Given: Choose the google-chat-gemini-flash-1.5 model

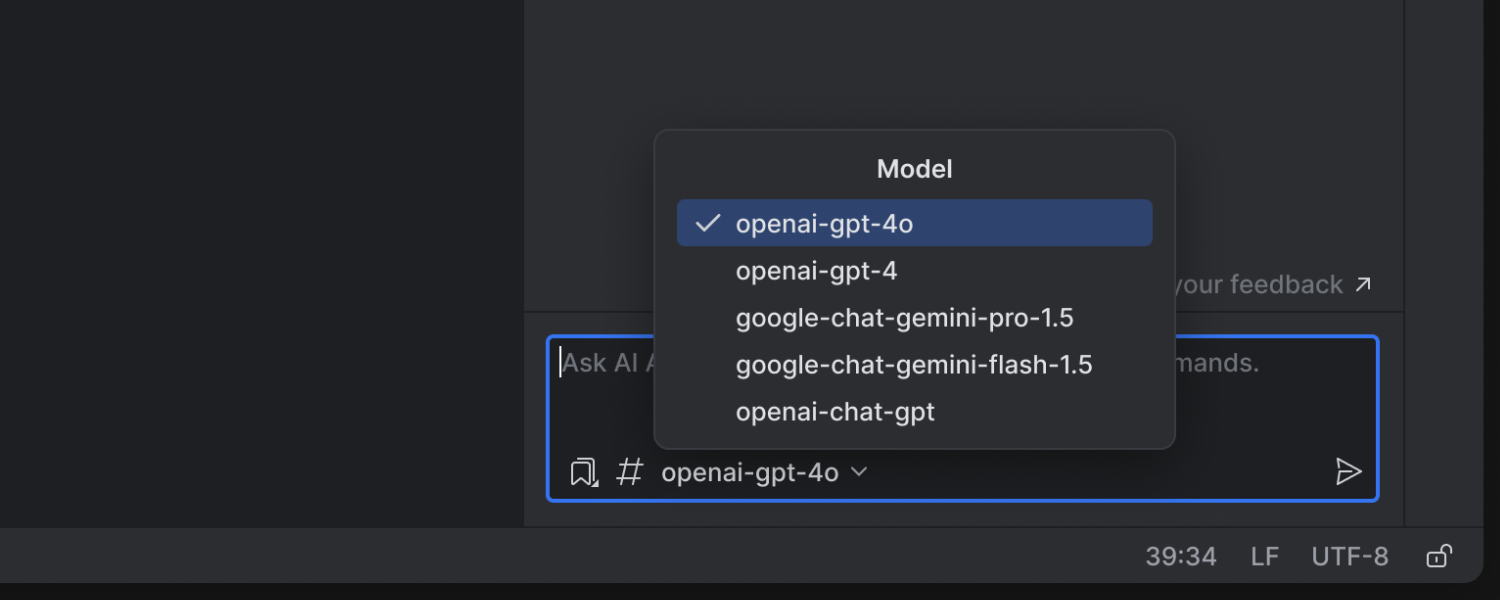Looking at the screenshot, I should [x=913, y=364].
